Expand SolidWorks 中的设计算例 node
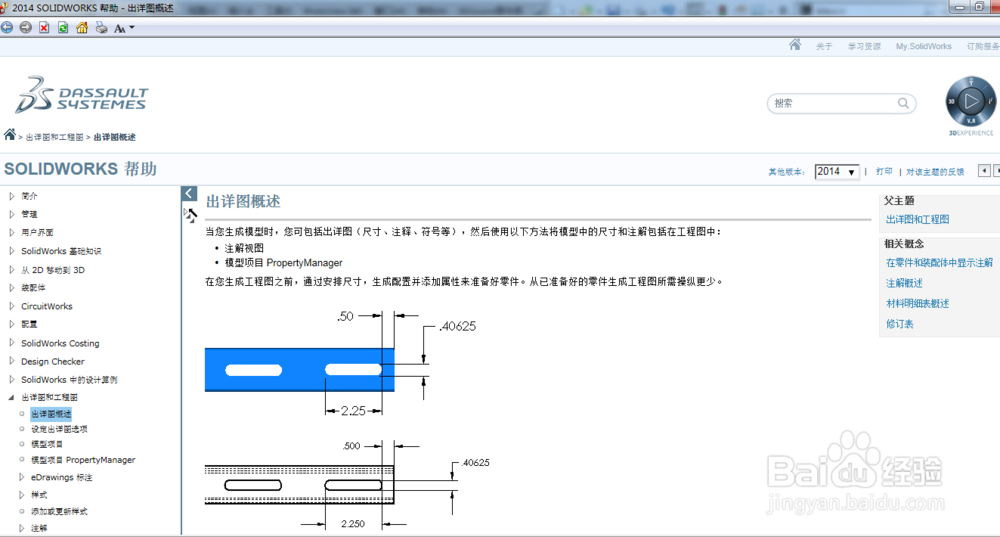The image size is (1000, 537). 11,379
